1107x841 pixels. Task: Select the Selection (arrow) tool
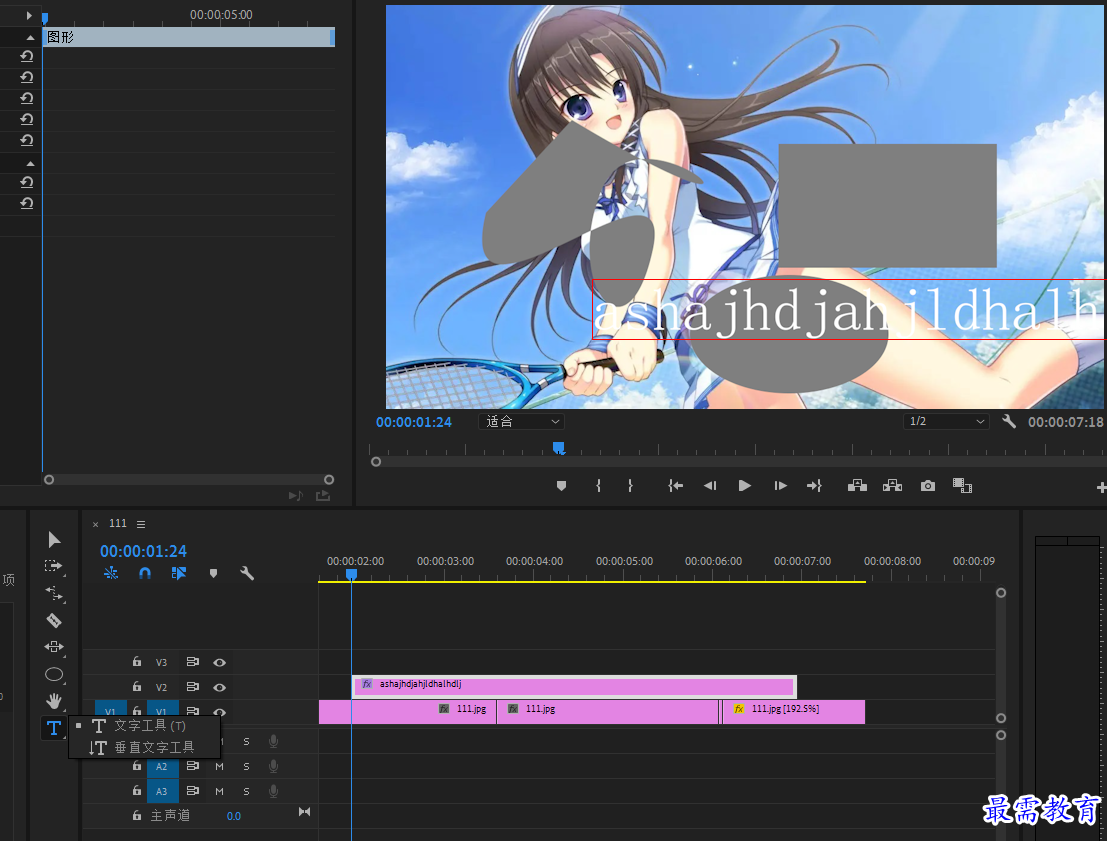(54, 539)
